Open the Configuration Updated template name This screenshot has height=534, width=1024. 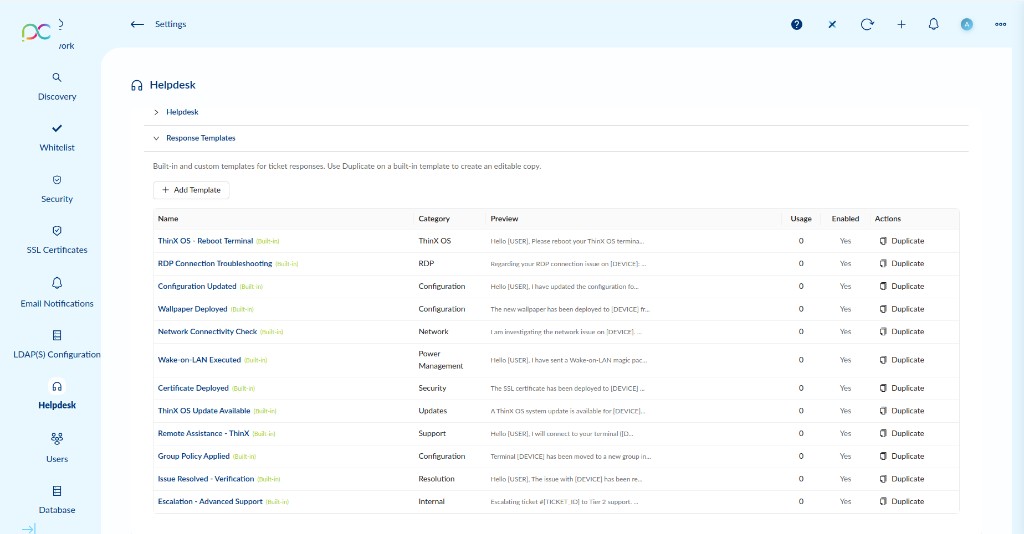click(197, 287)
